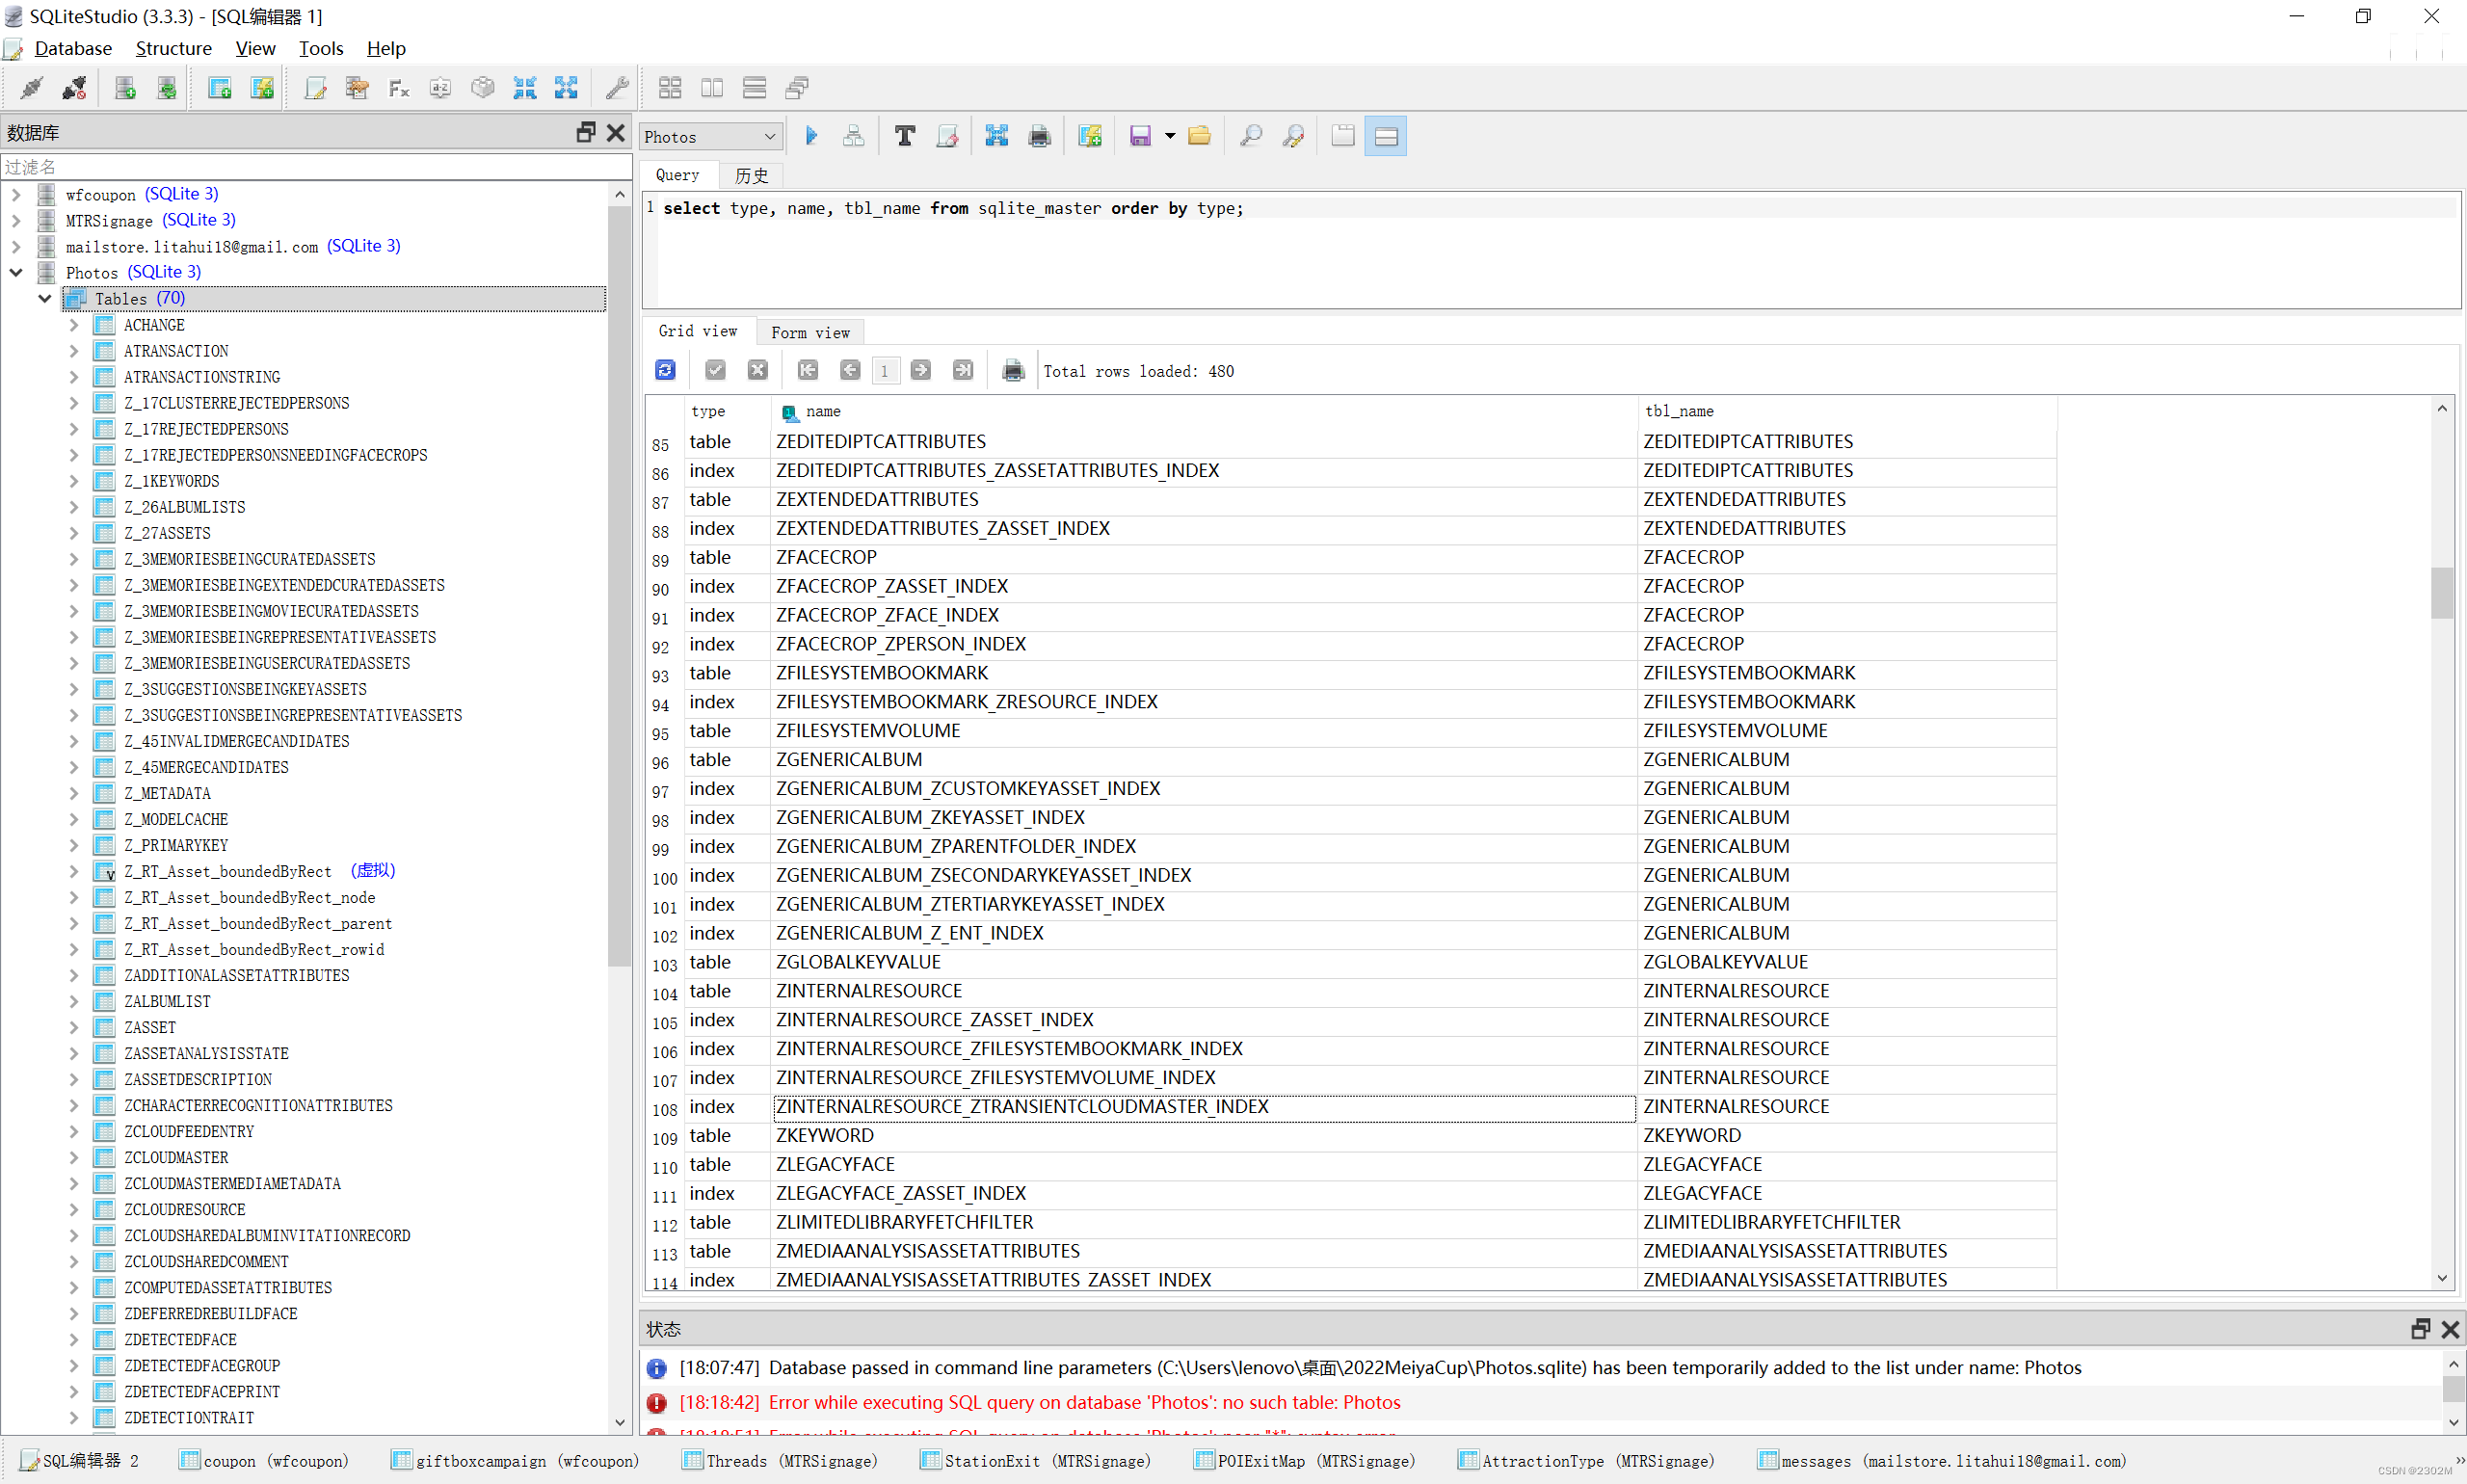
Task: Click the refresh table data icon
Action: 665,370
